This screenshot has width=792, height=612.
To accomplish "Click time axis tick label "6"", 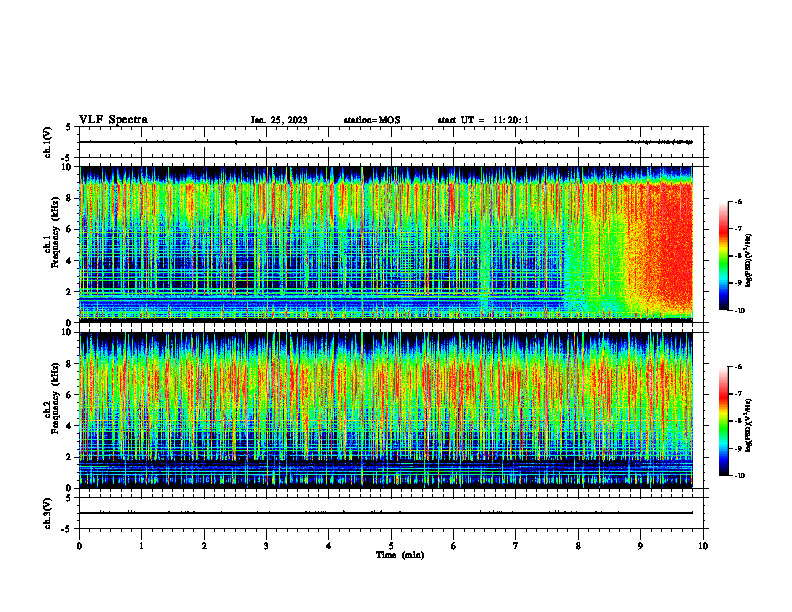I will (453, 546).
